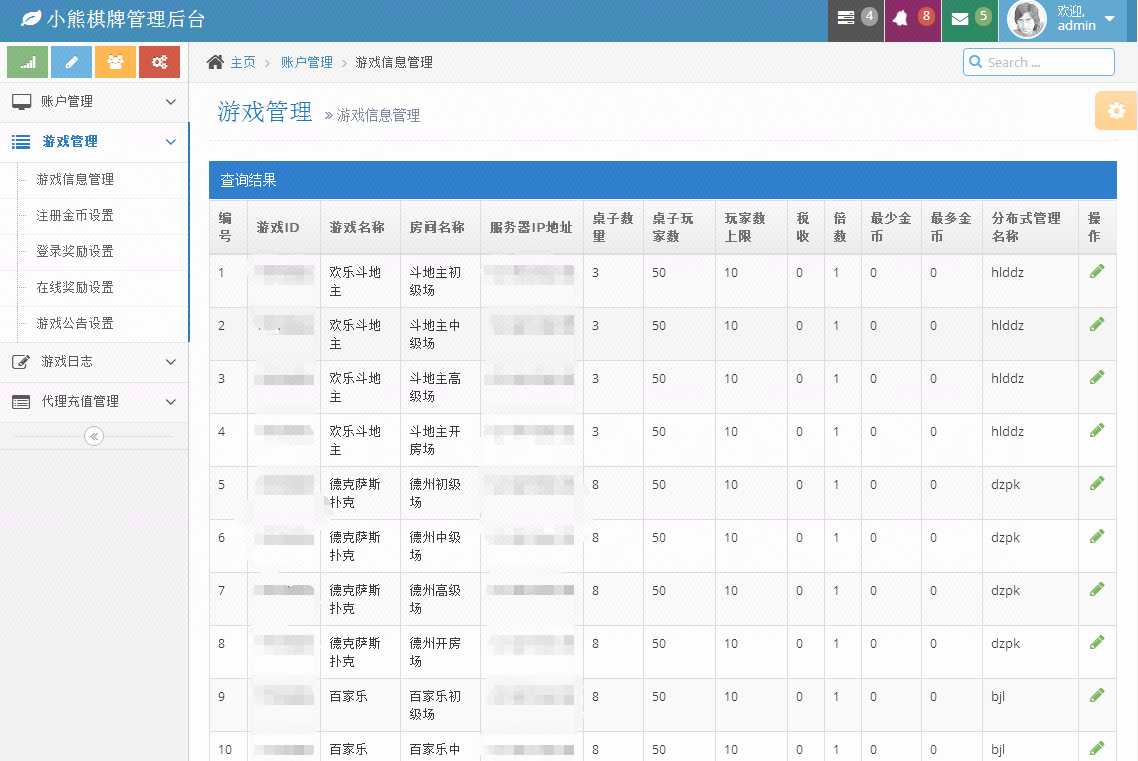This screenshot has height=761, width=1138.
Task: Expand the 代理充值管理 sidebar menu
Action: click(x=94, y=402)
